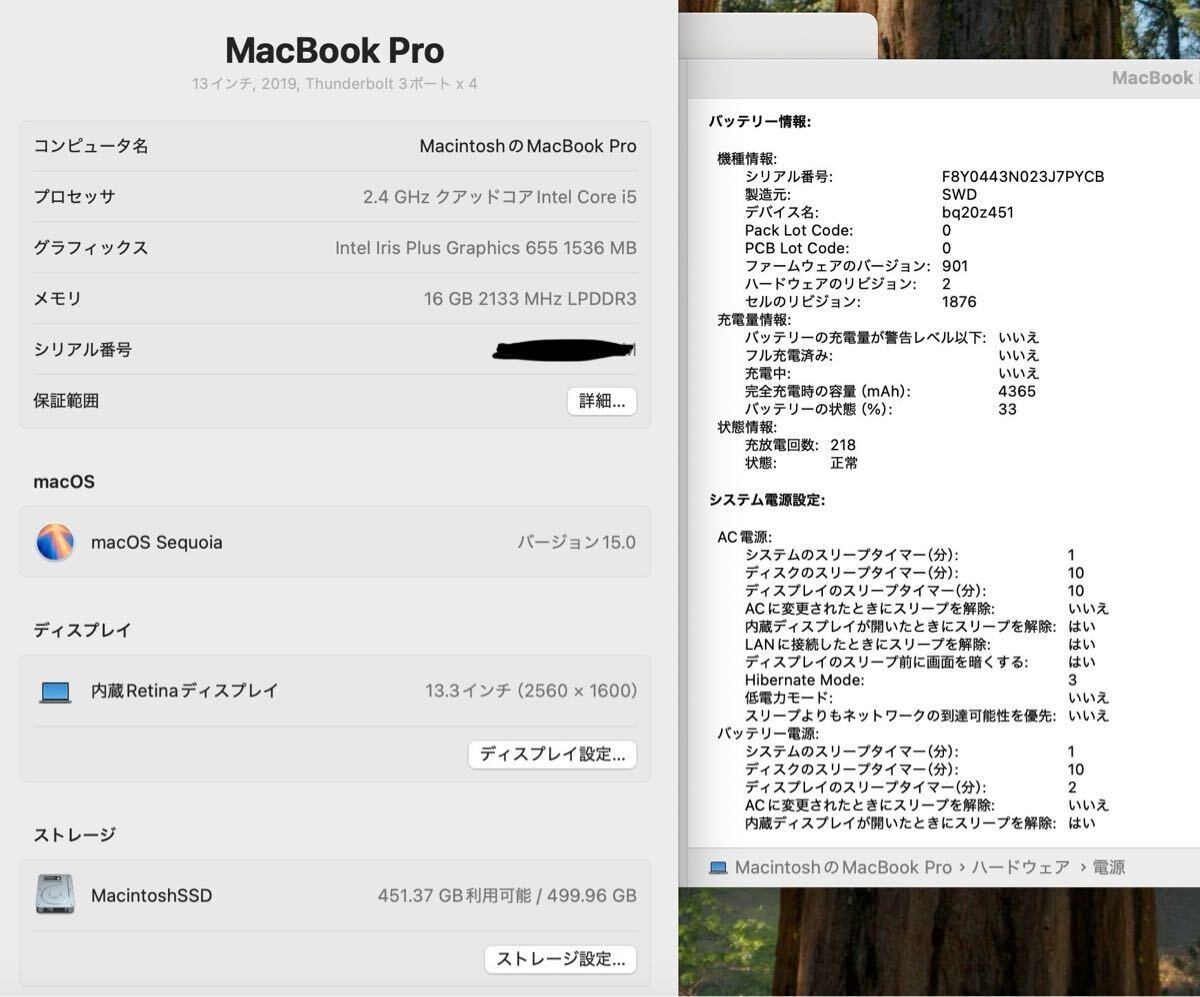Screen dimensions: 1200x997
Task: Open ストレージ設定... button
Action: [x=560, y=959]
